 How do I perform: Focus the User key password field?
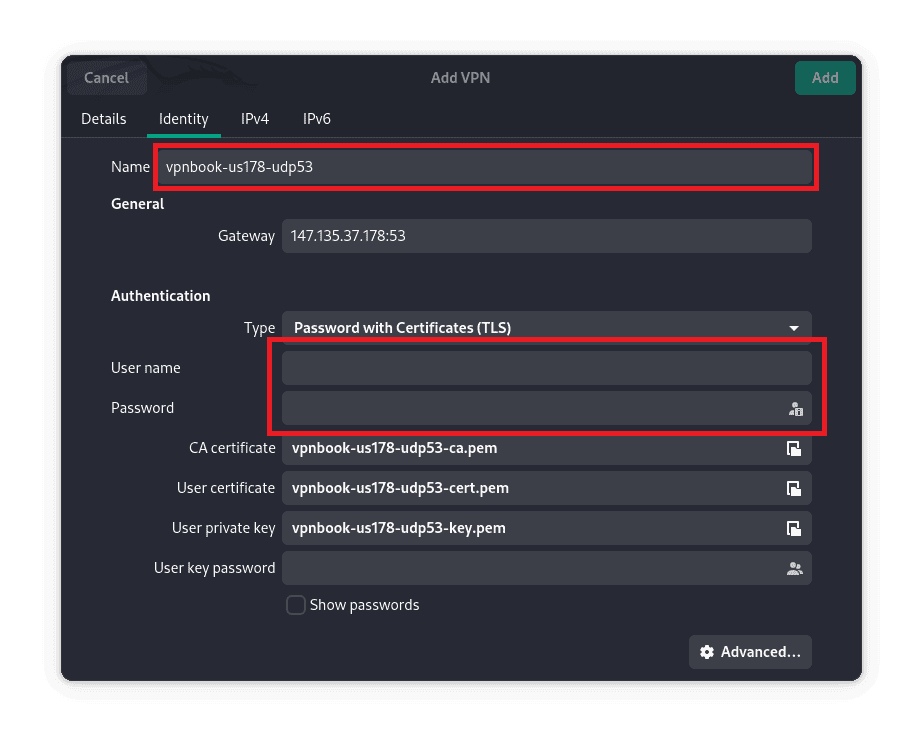[x=547, y=568]
